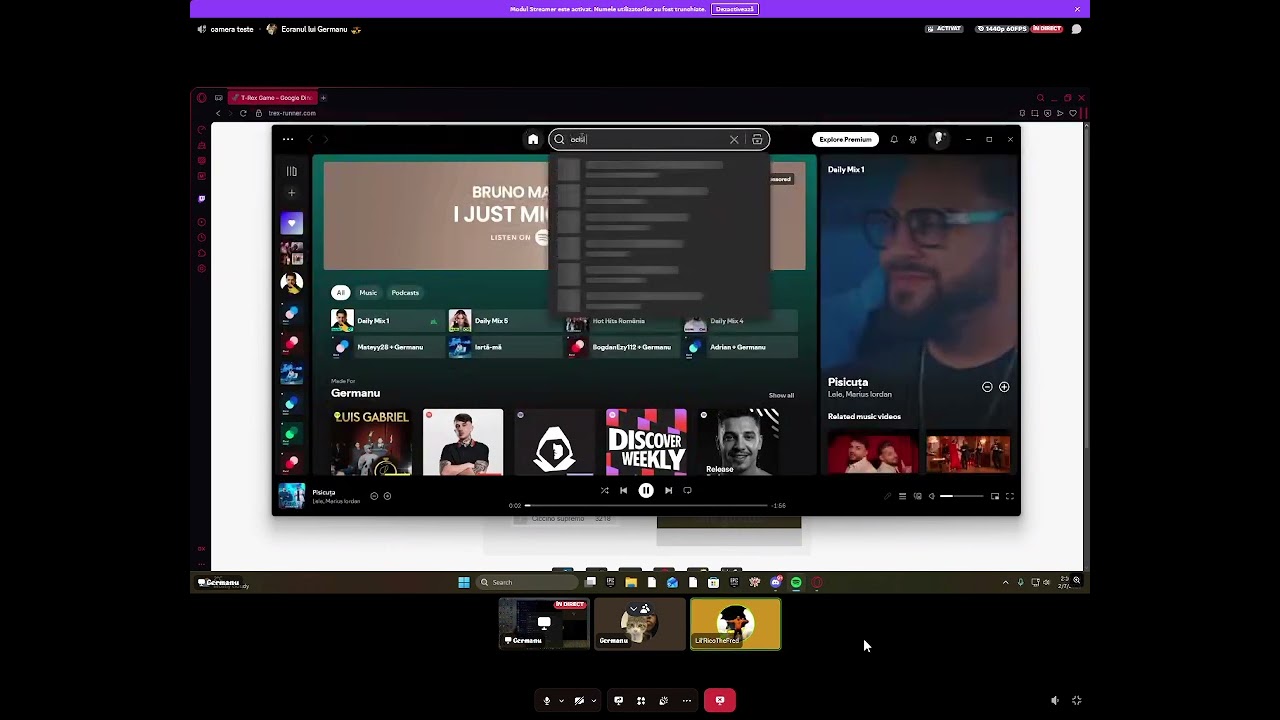Screen dimensions: 1280x720
Task: Open Spotify notifications bell
Action: [894, 139]
